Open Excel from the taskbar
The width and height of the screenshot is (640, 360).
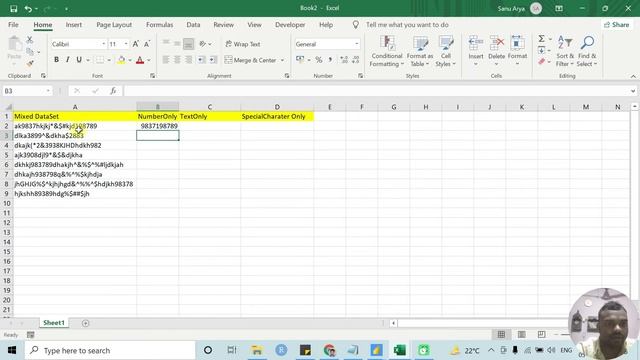(400, 350)
